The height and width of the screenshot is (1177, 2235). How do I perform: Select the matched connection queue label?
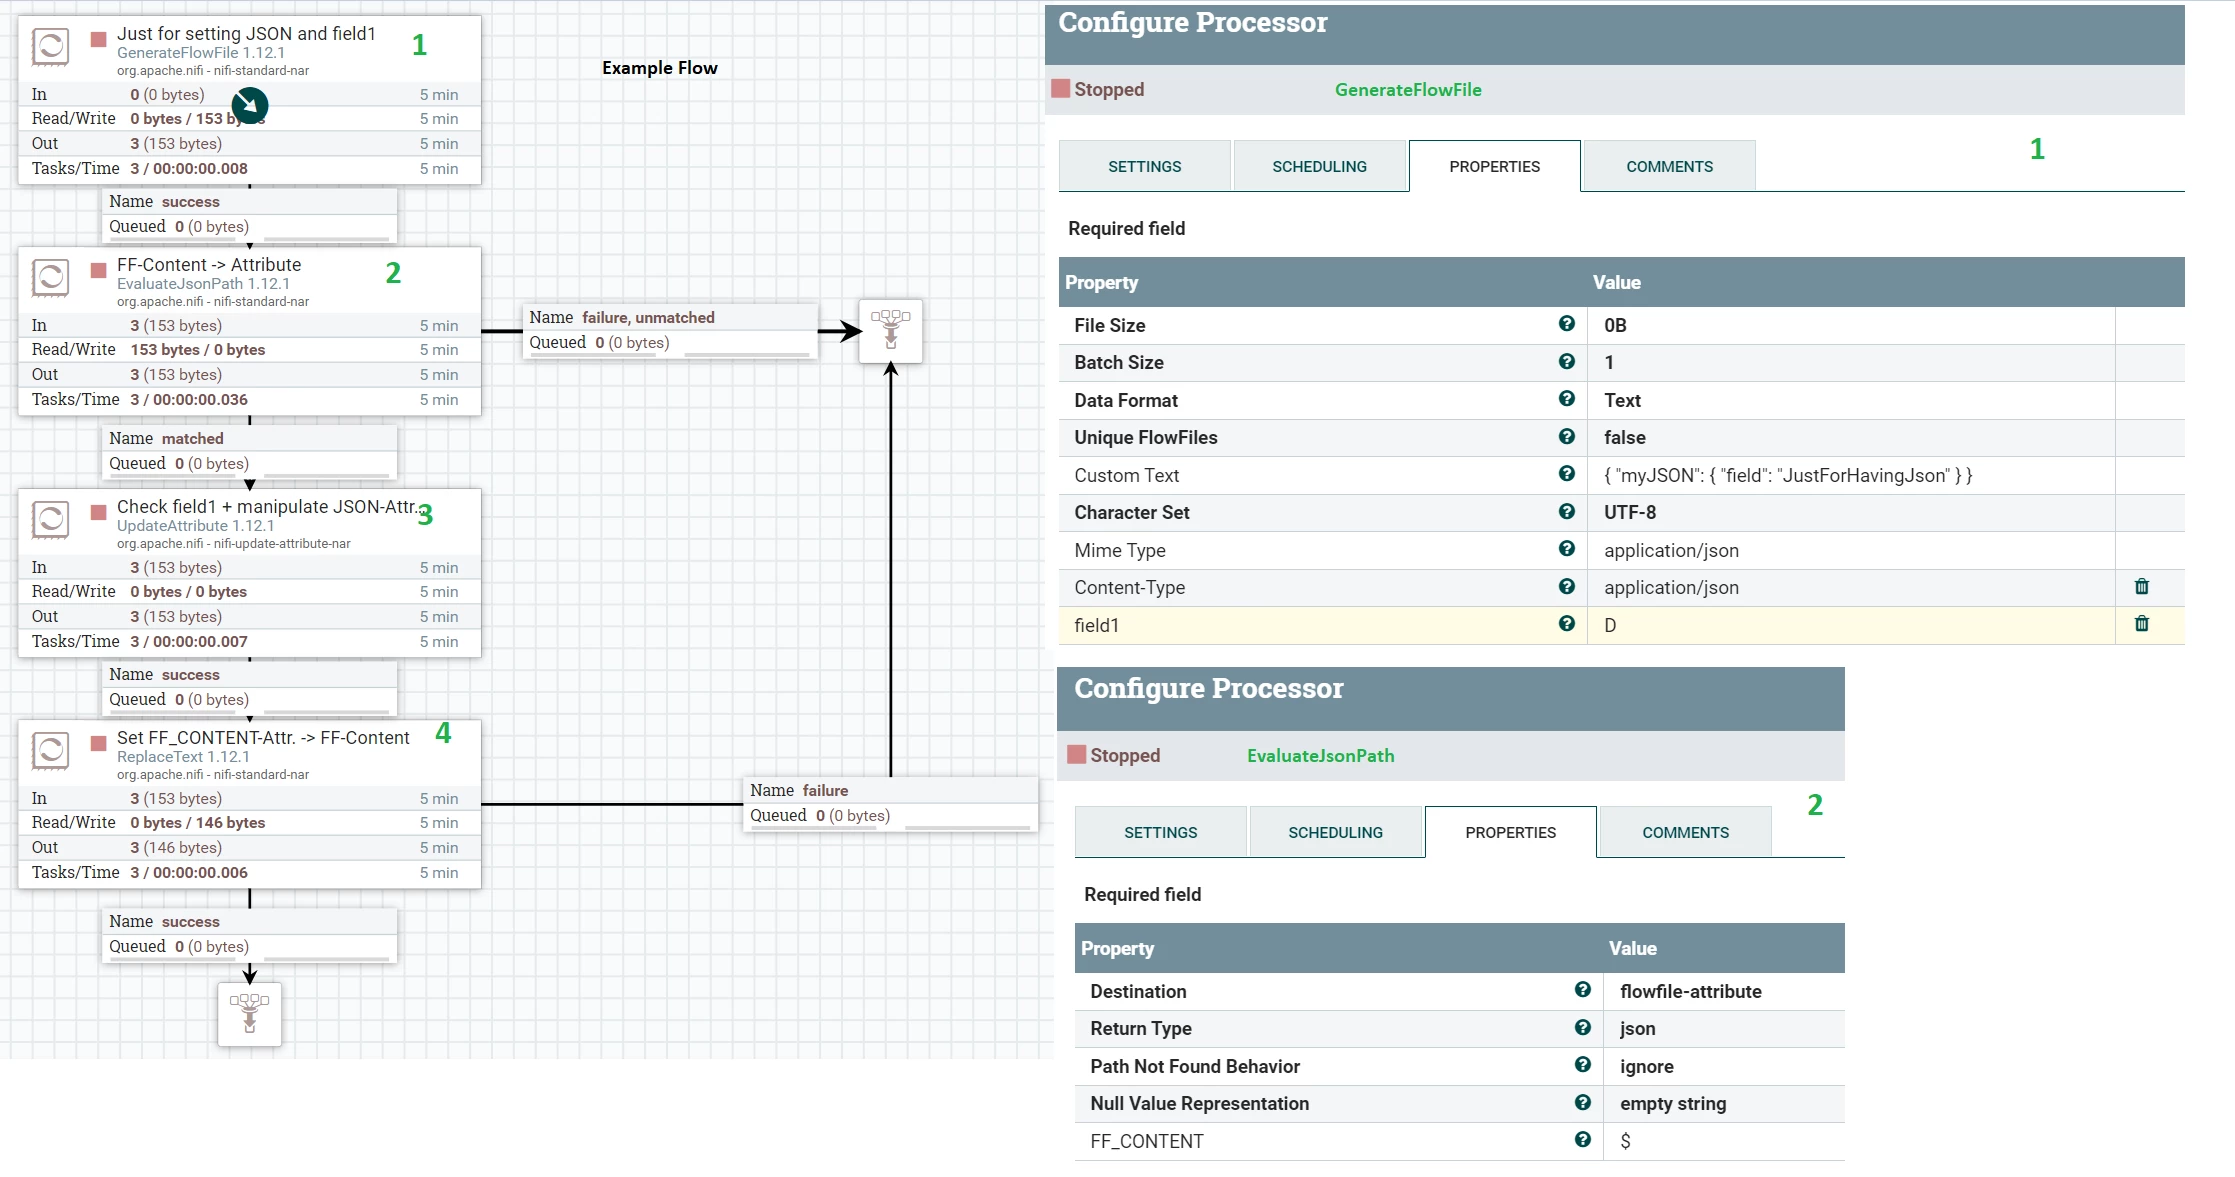[249, 451]
